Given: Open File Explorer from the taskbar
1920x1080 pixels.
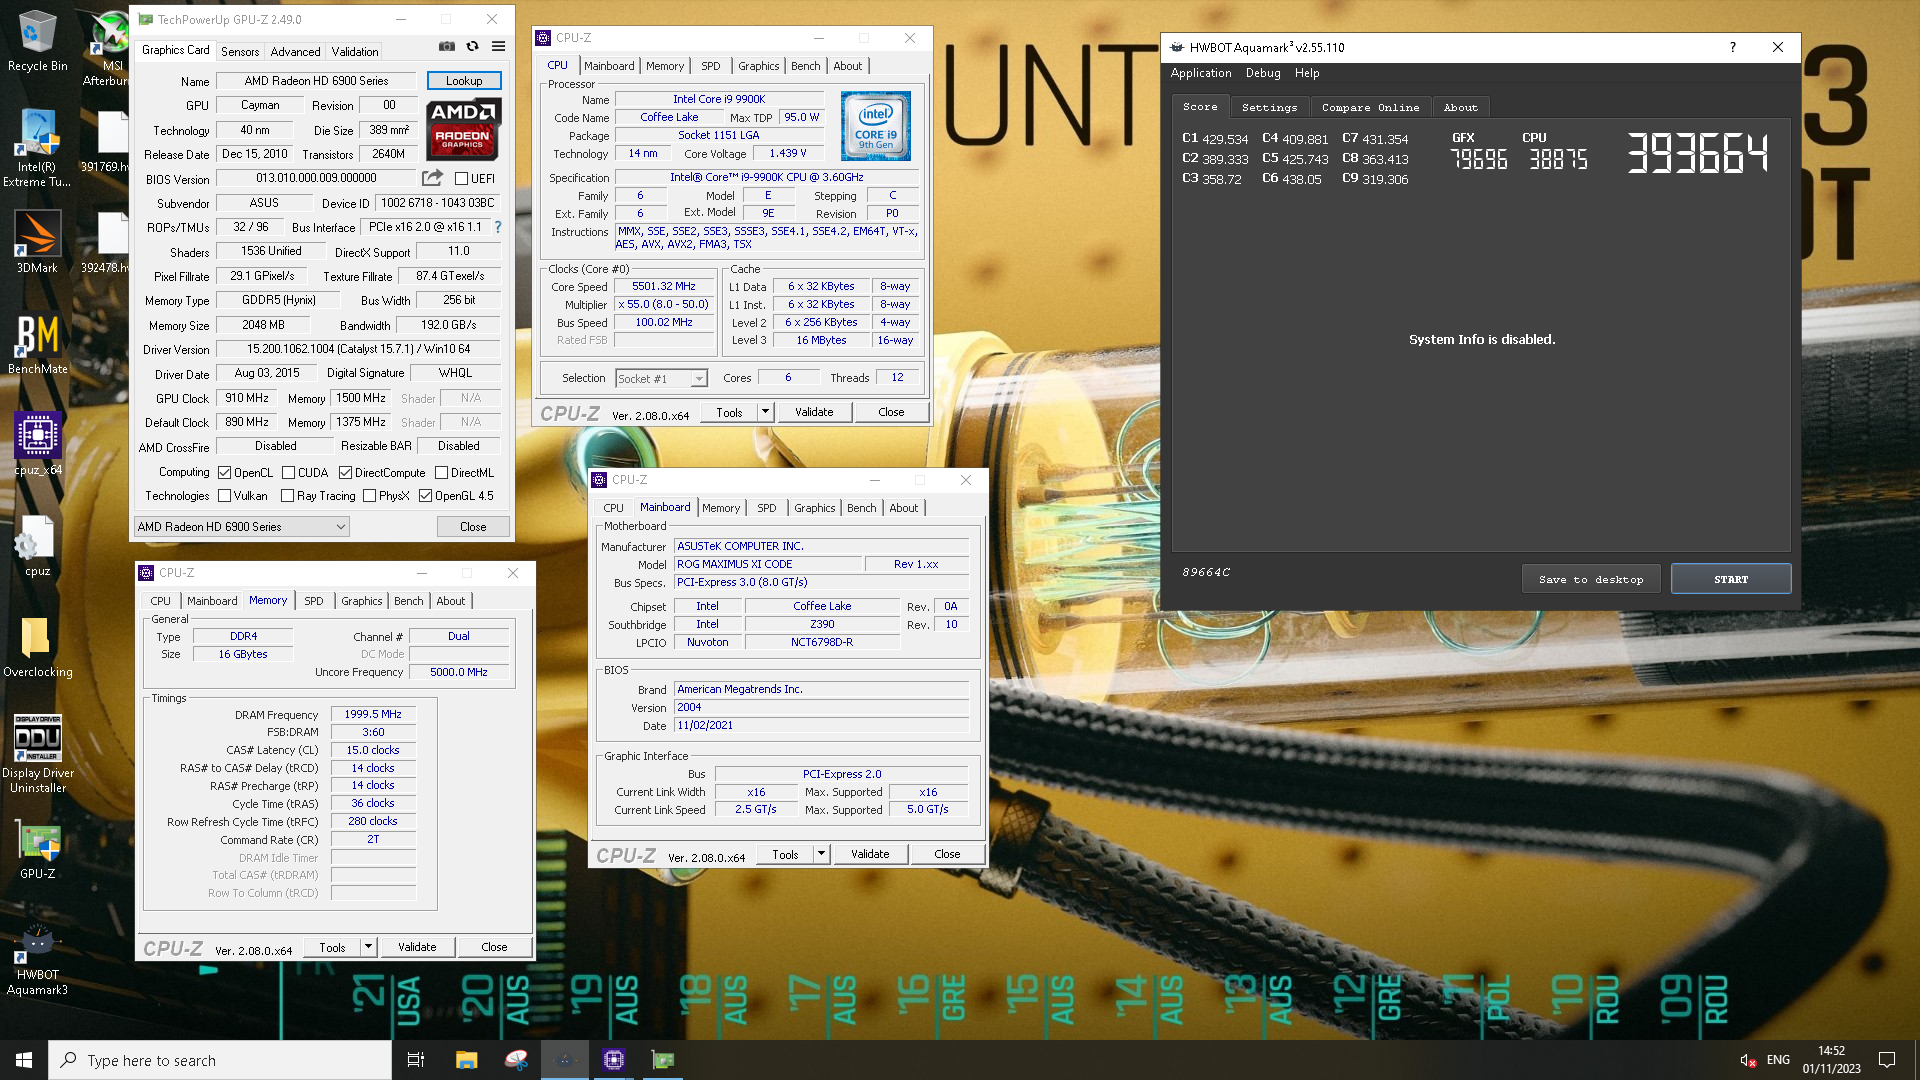Looking at the screenshot, I should pyautogui.click(x=466, y=1060).
